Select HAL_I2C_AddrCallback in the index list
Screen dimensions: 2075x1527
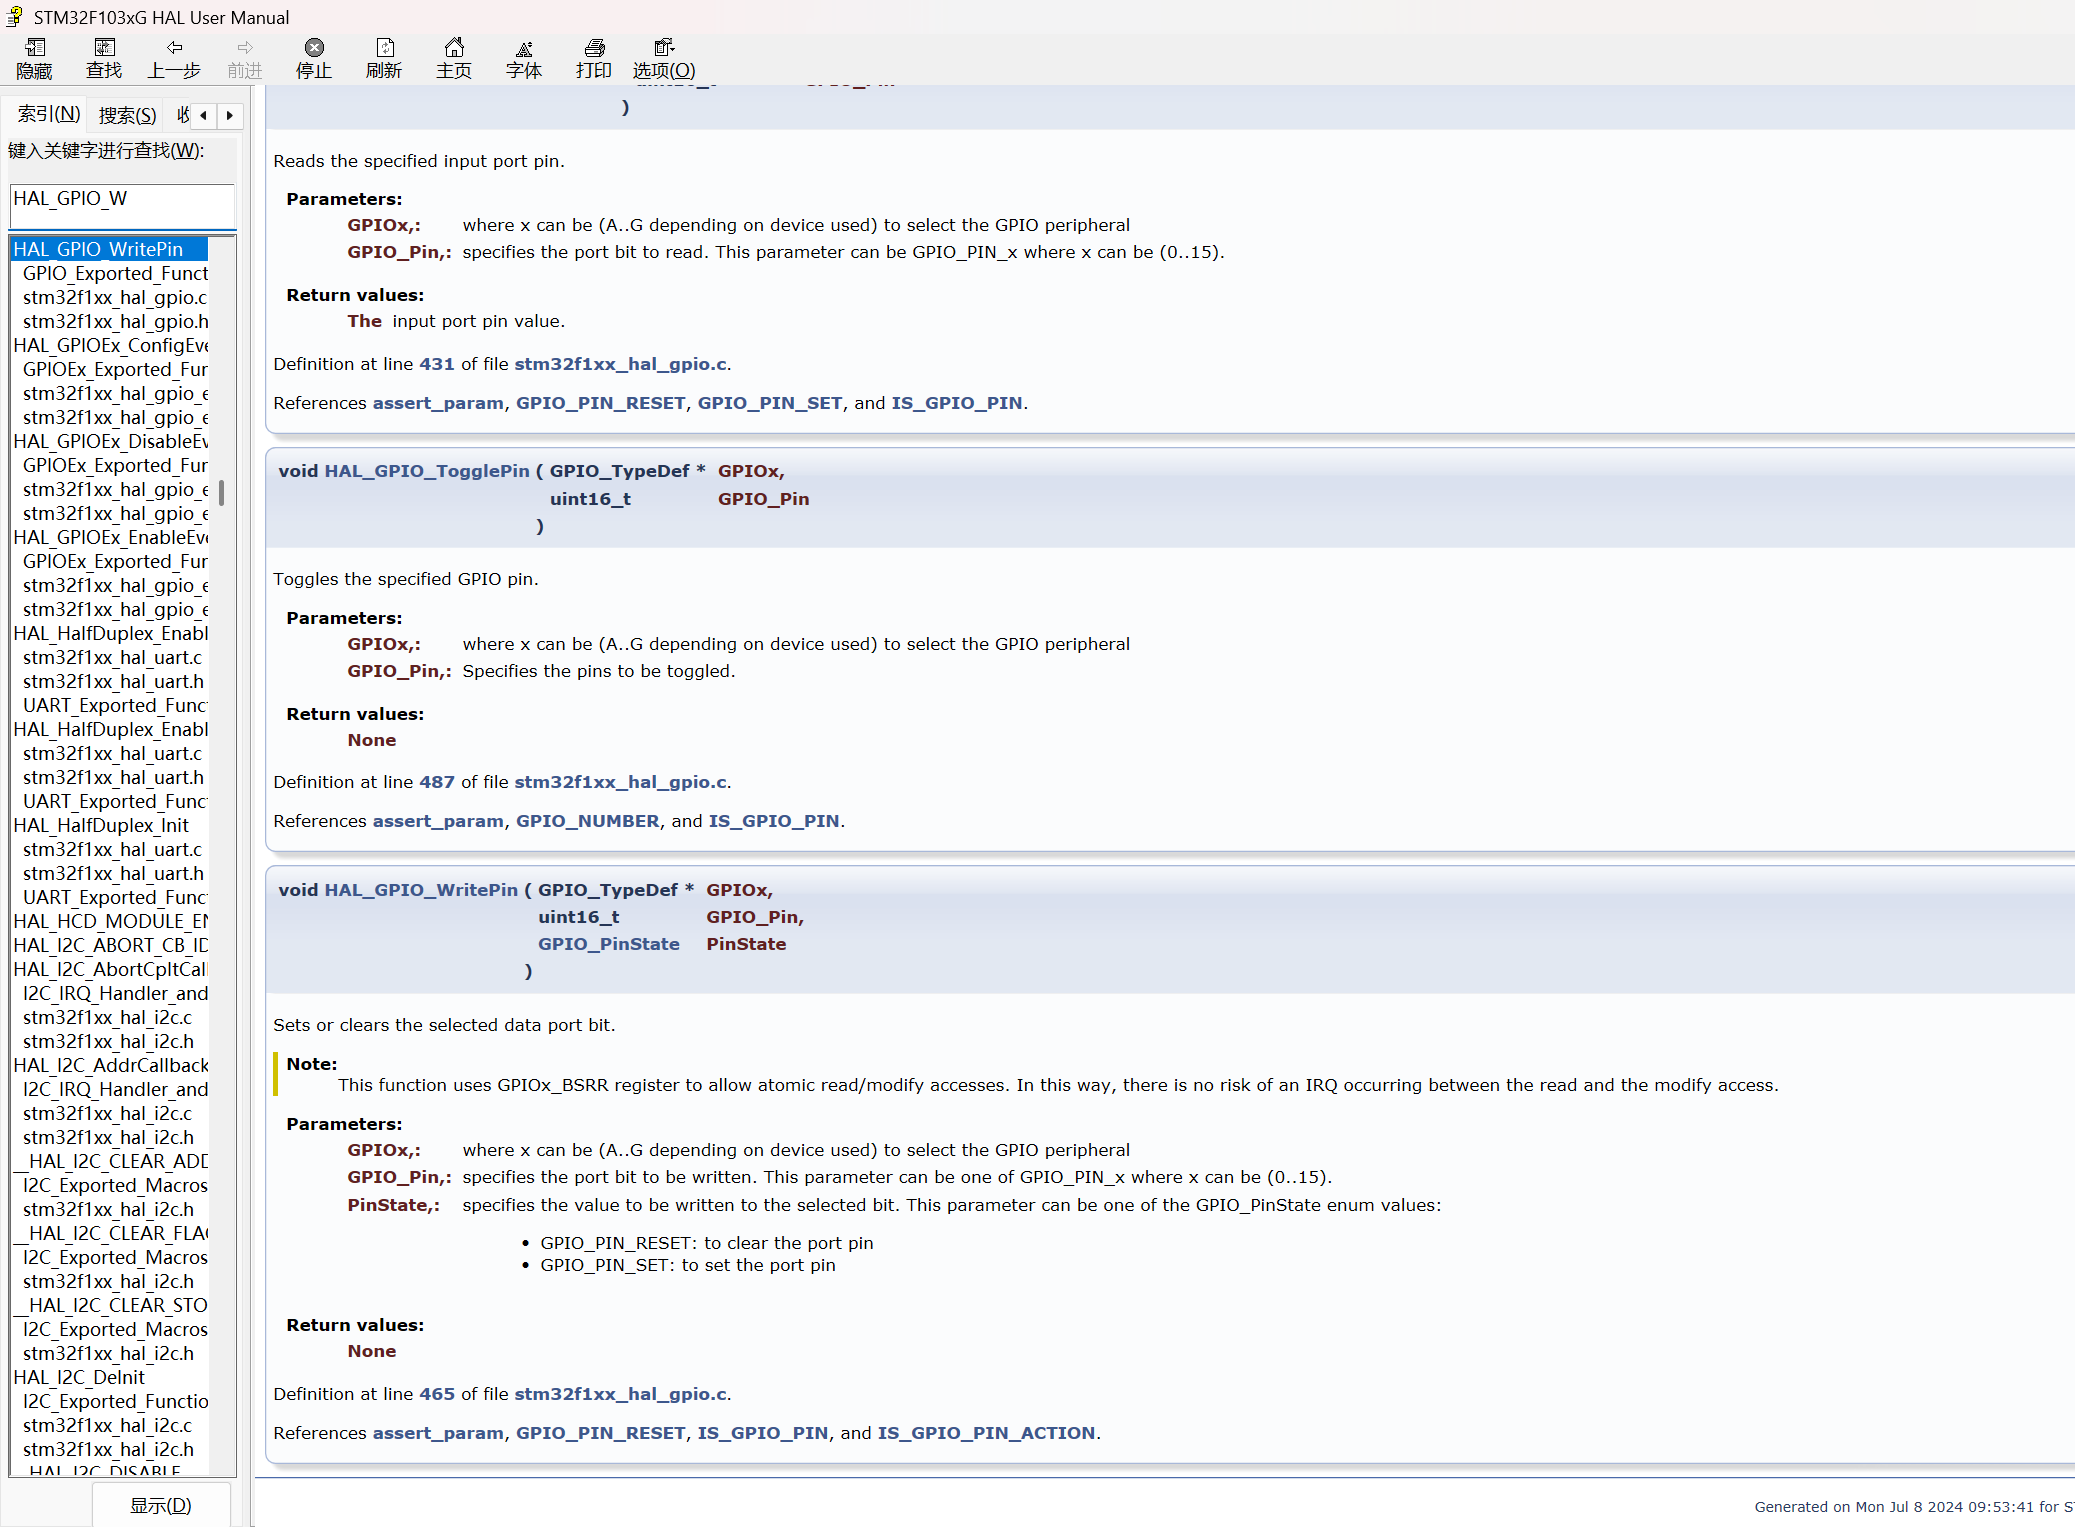click(x=111, y=1065)
